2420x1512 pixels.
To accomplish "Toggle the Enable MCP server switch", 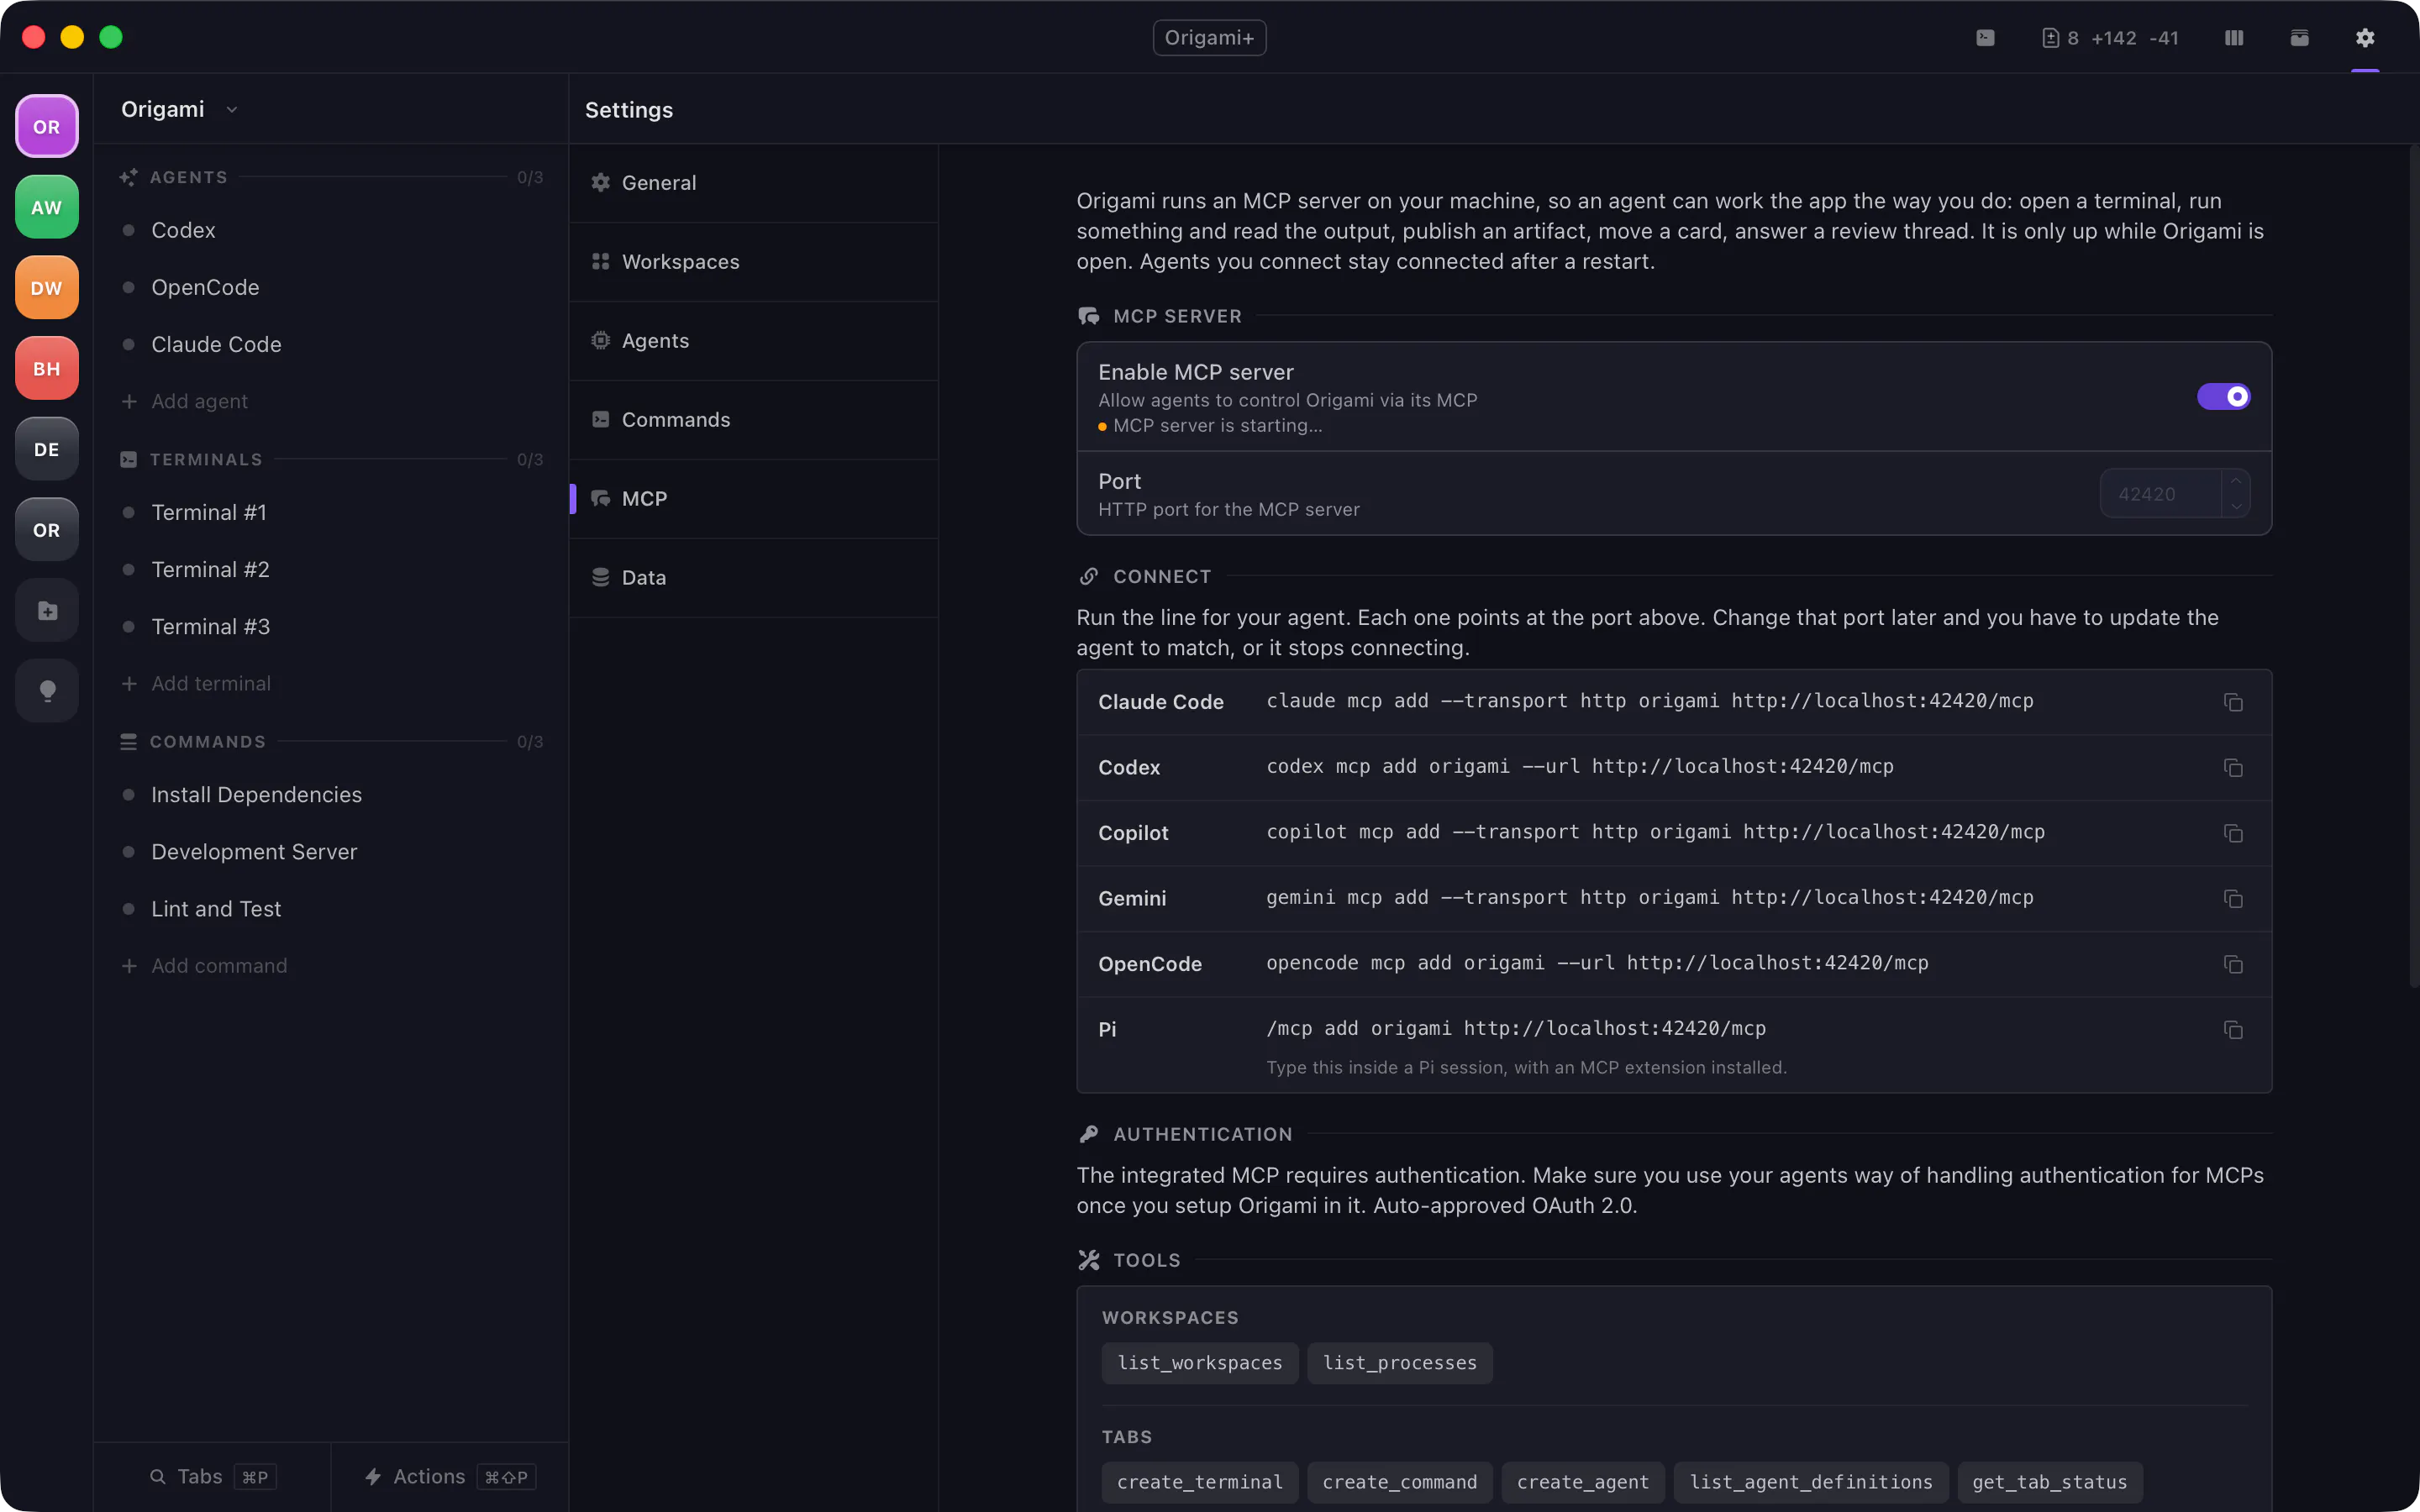I will pyautogui.click(x=2223, y=397).
